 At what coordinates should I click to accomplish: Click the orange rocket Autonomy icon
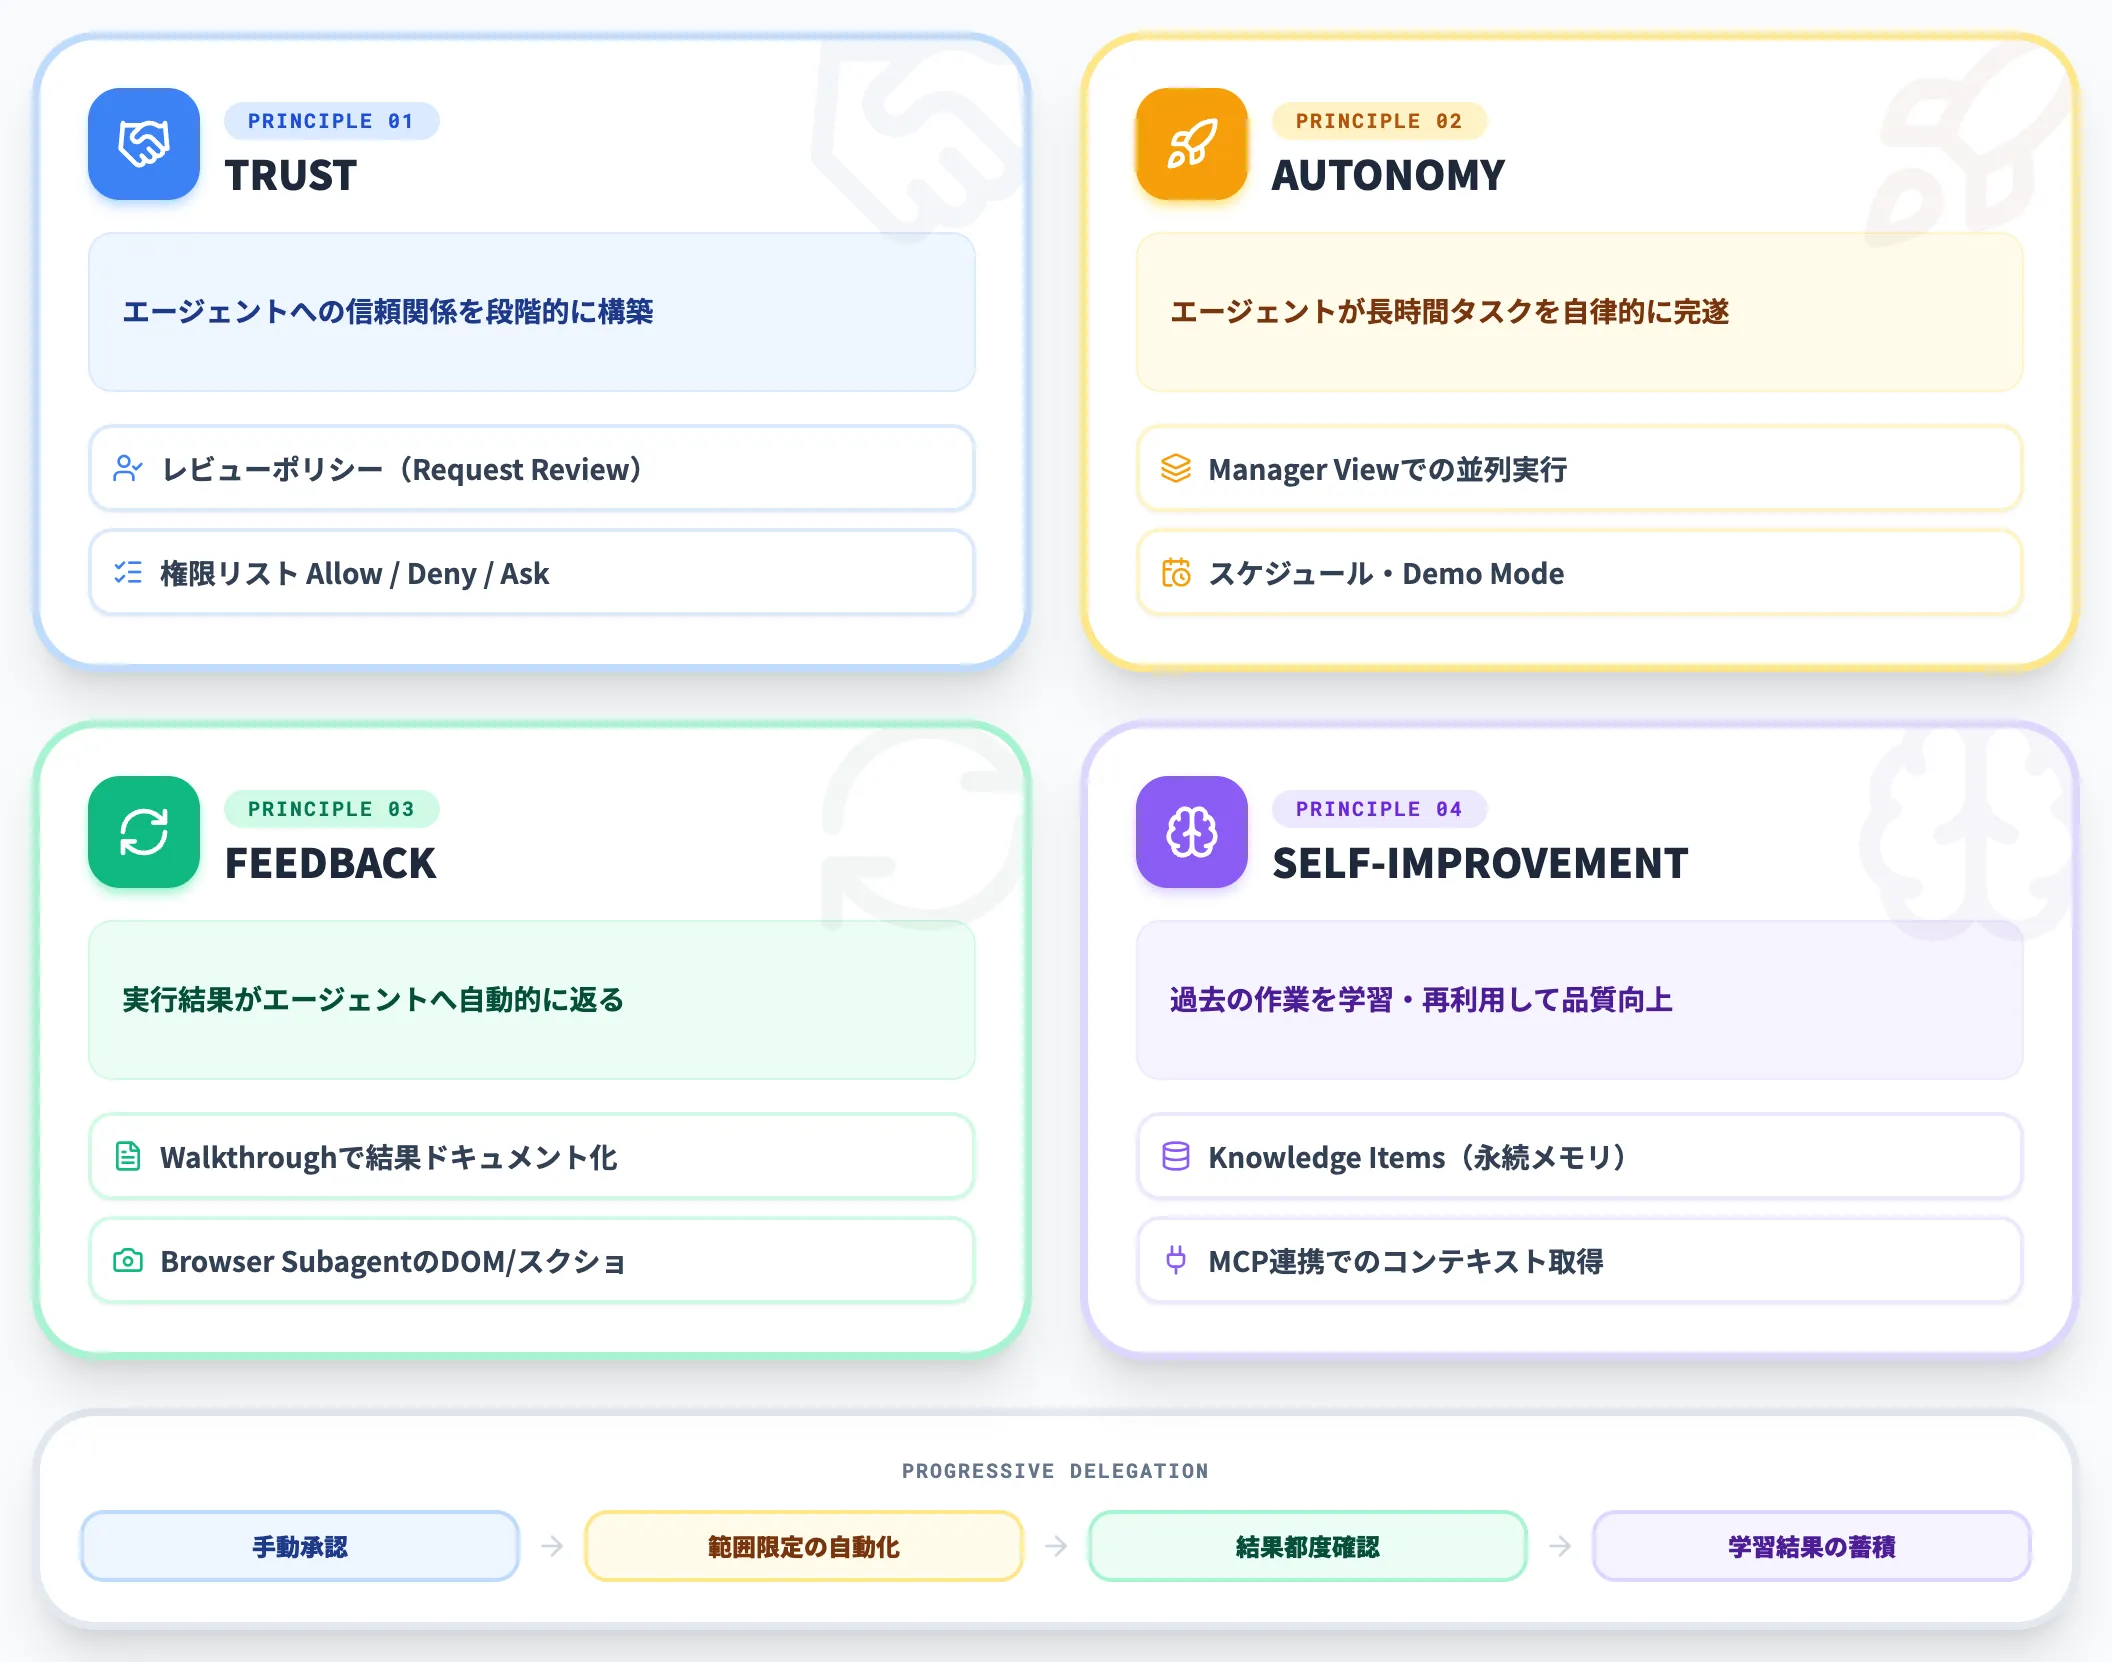pyautogui.click(x=1192, y=144)
